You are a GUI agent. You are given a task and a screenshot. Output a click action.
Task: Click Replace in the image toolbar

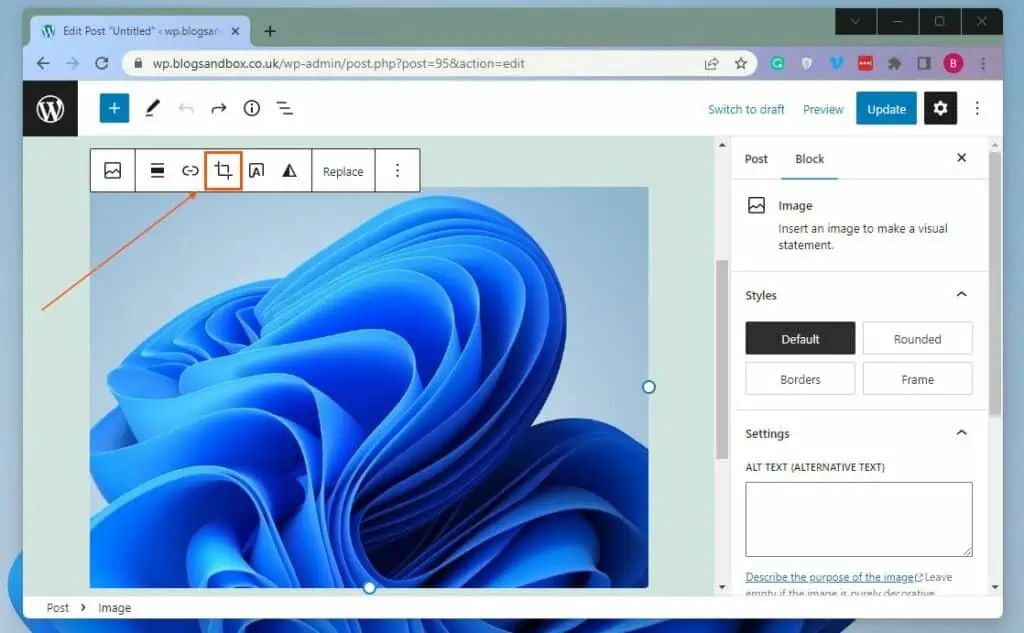tap(343, 171)
